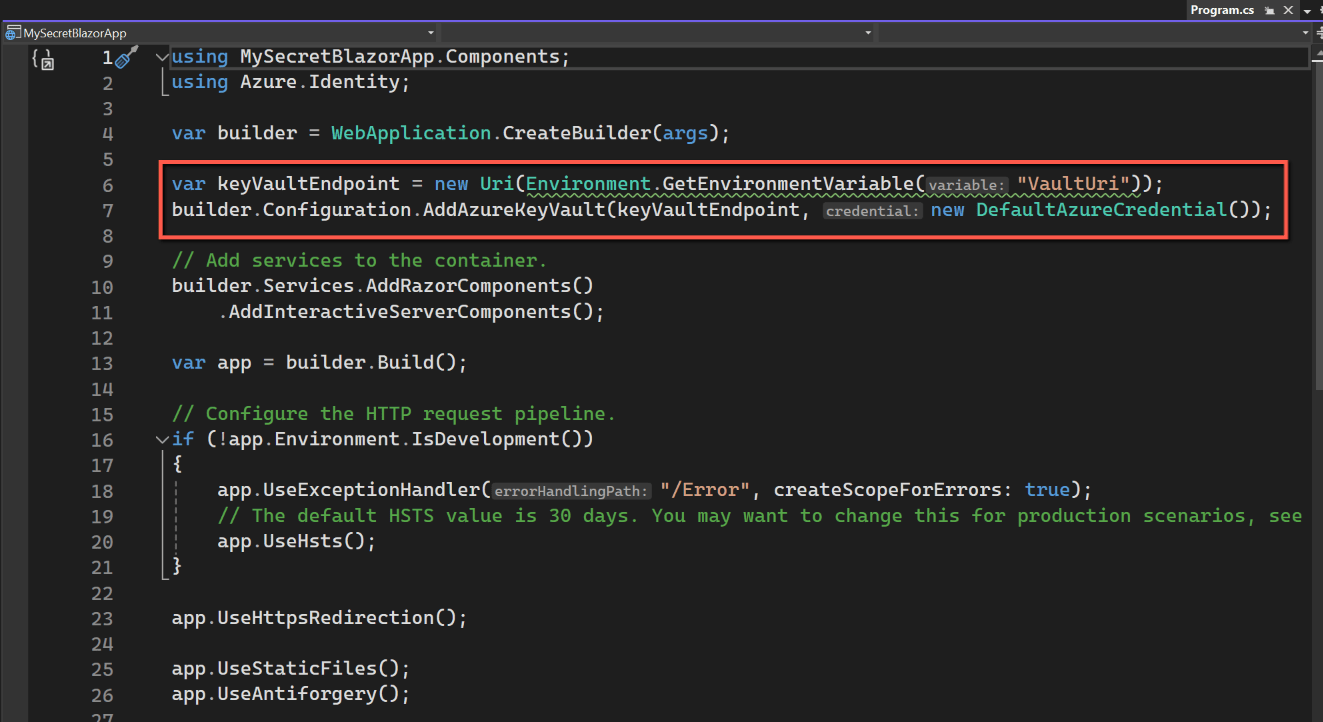Viewport: 1323px width, 722px height.
Task: Click the "VaultUri" string literal
Action: tap(1074, 184)
